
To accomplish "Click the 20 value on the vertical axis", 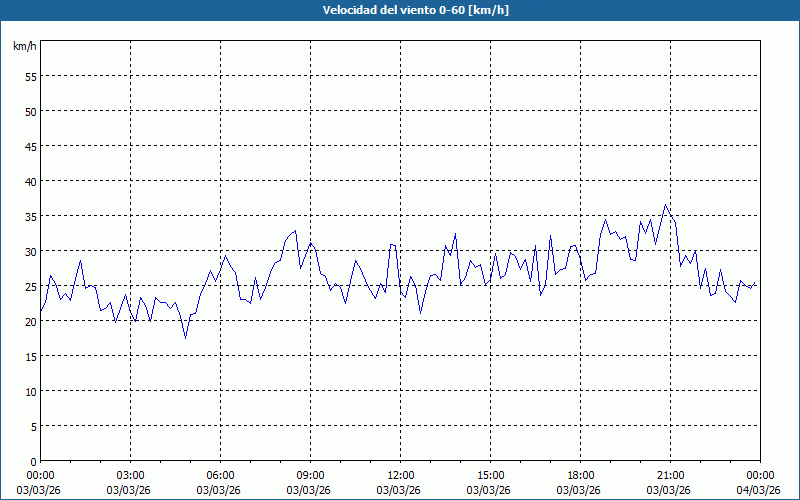I will pyautogui.click(x=30, y=321).
